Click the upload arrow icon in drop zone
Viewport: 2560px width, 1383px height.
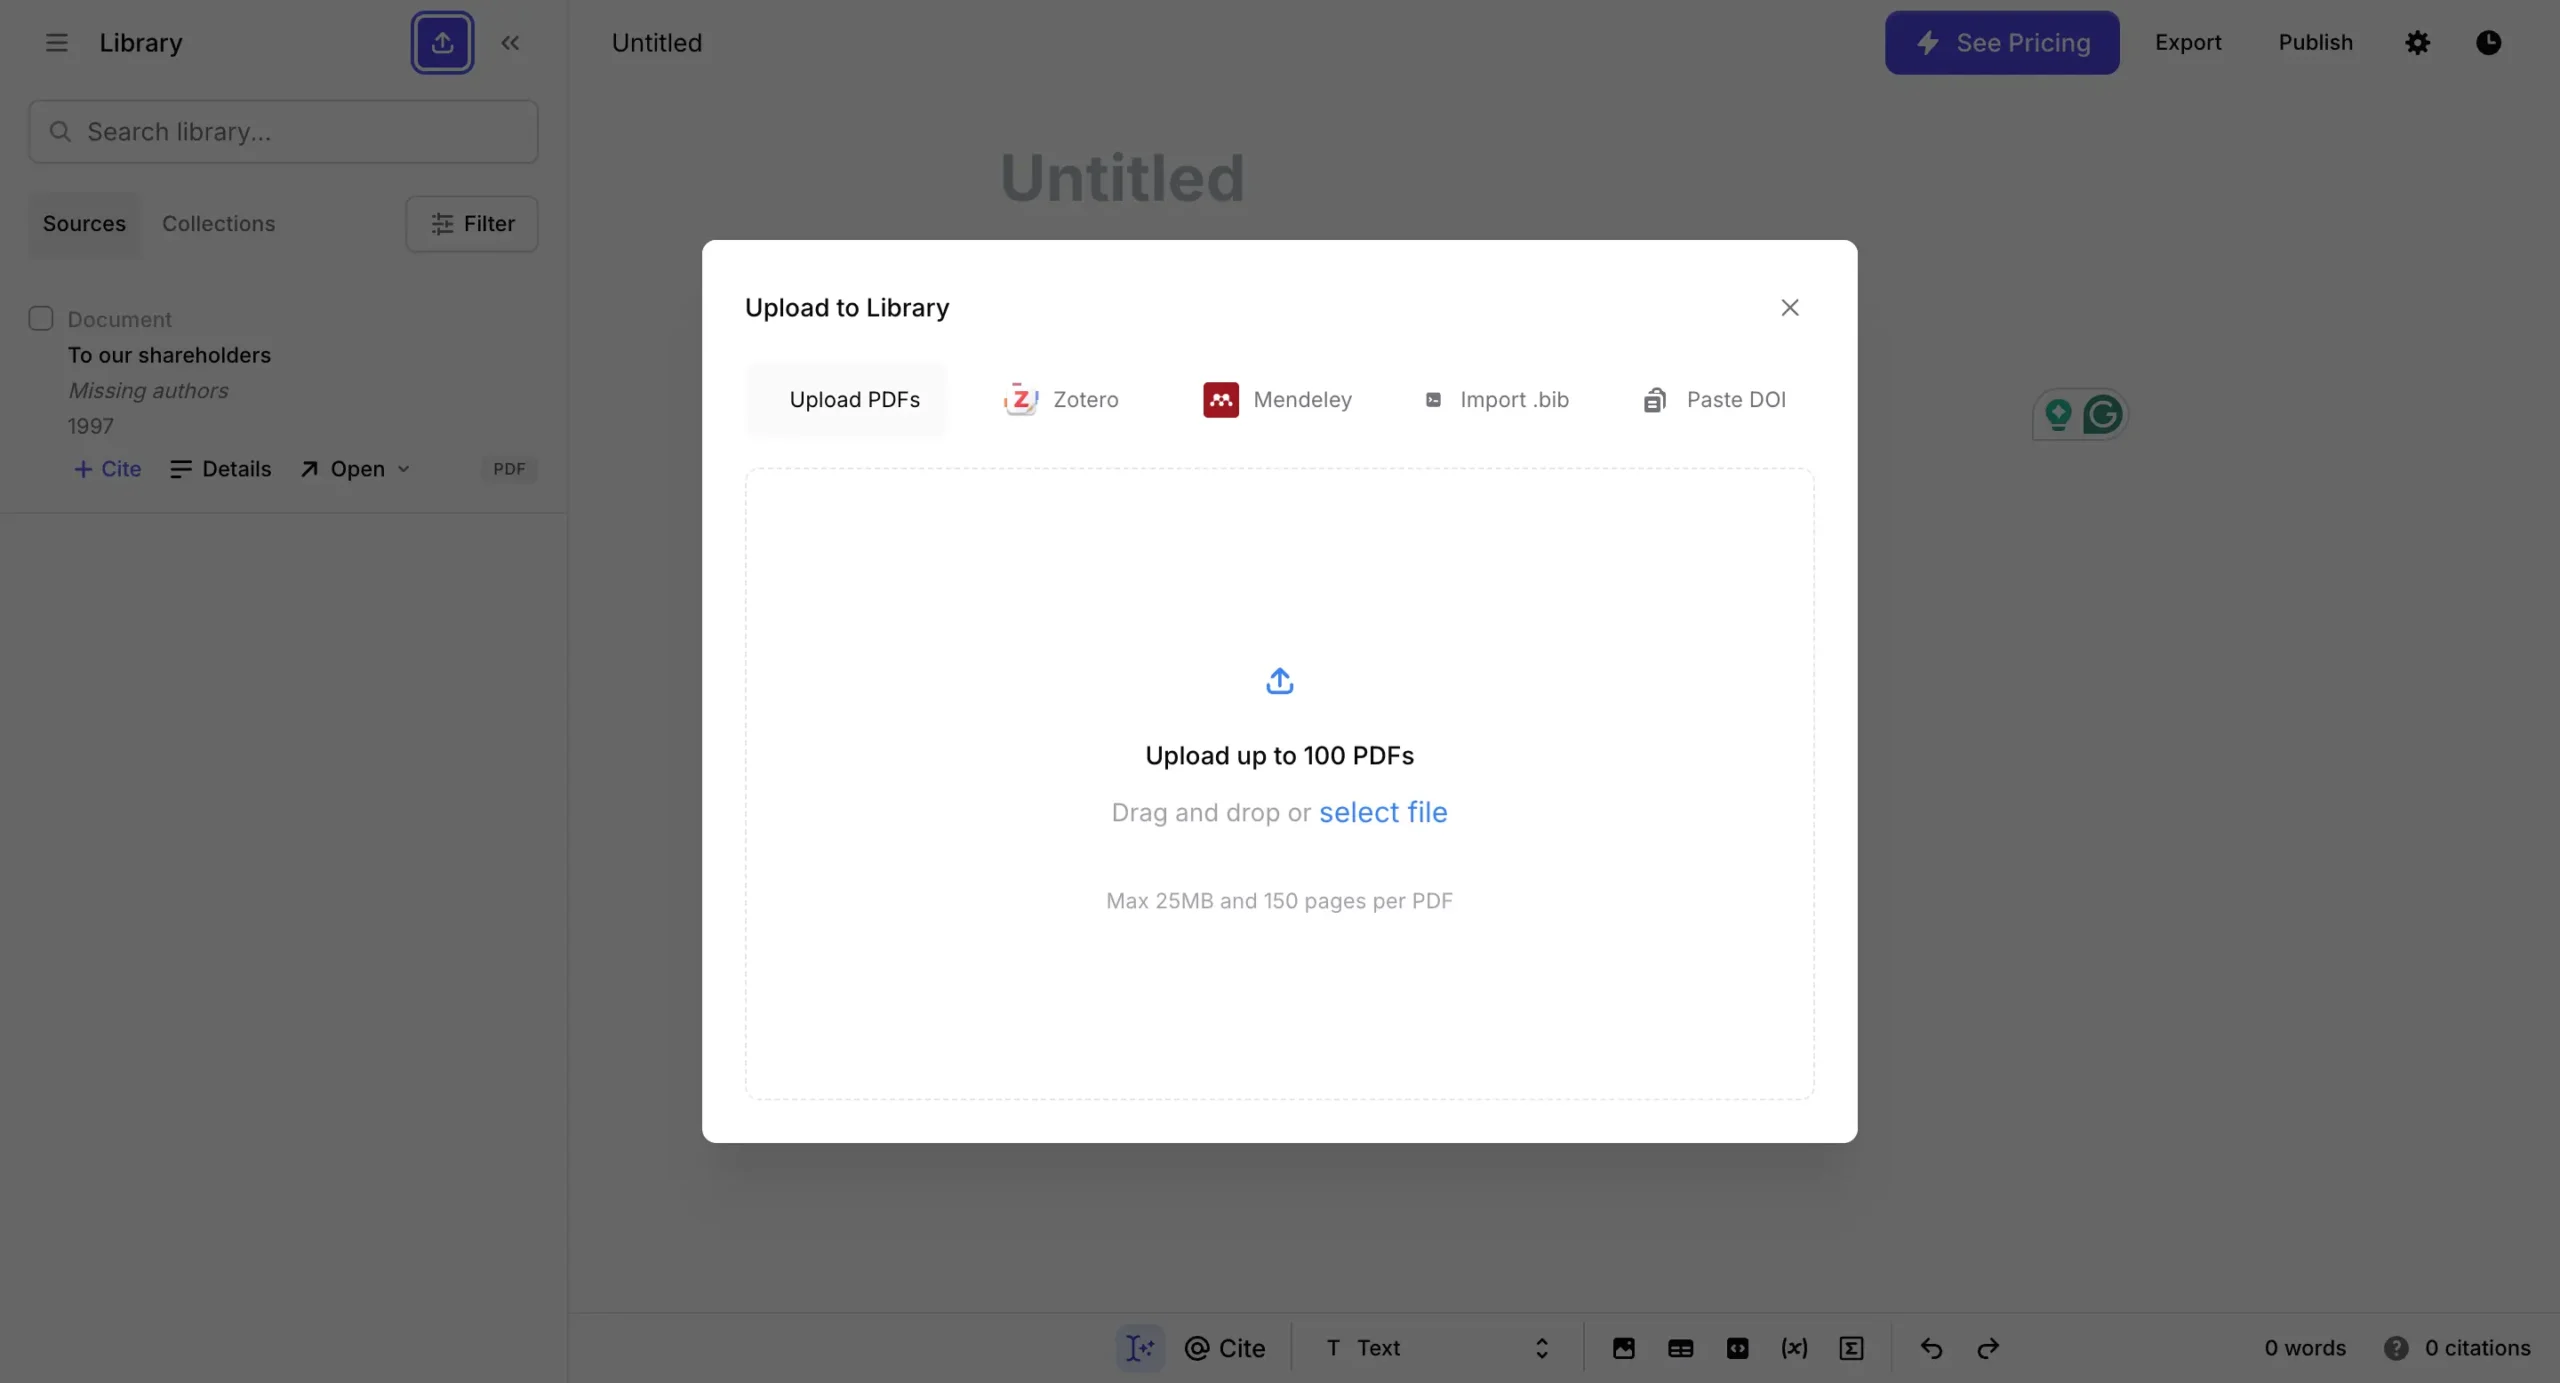[1279, 681]
